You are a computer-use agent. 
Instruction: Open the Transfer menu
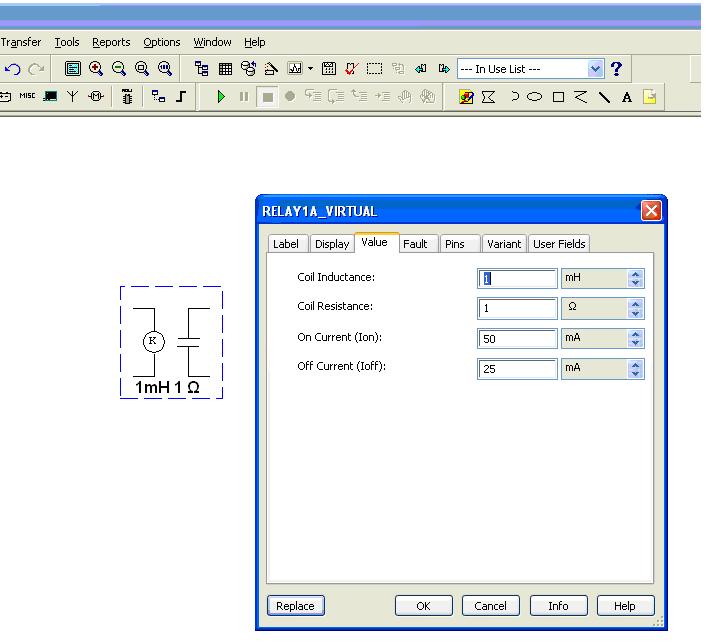click(21, 42)
